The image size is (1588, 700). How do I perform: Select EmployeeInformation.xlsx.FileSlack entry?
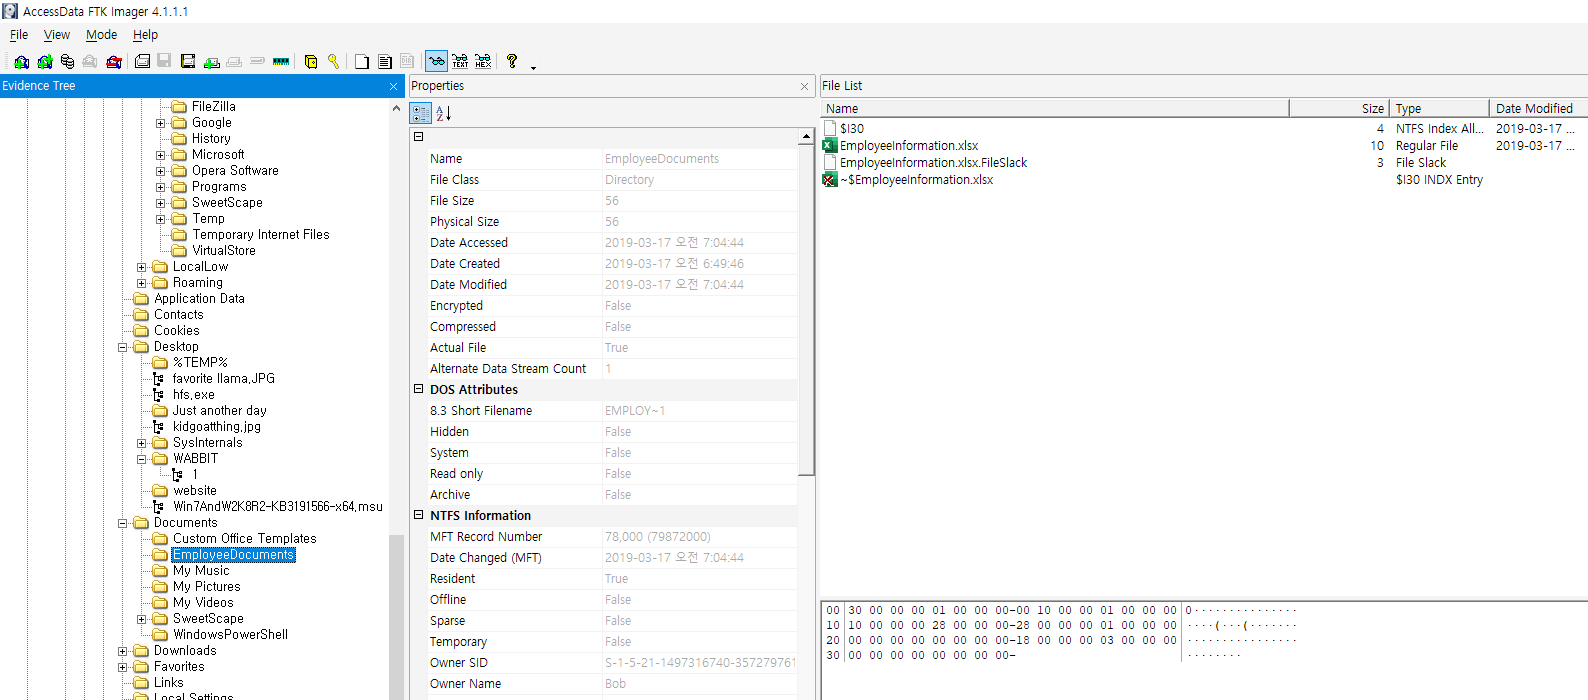[x=933, y=163]
